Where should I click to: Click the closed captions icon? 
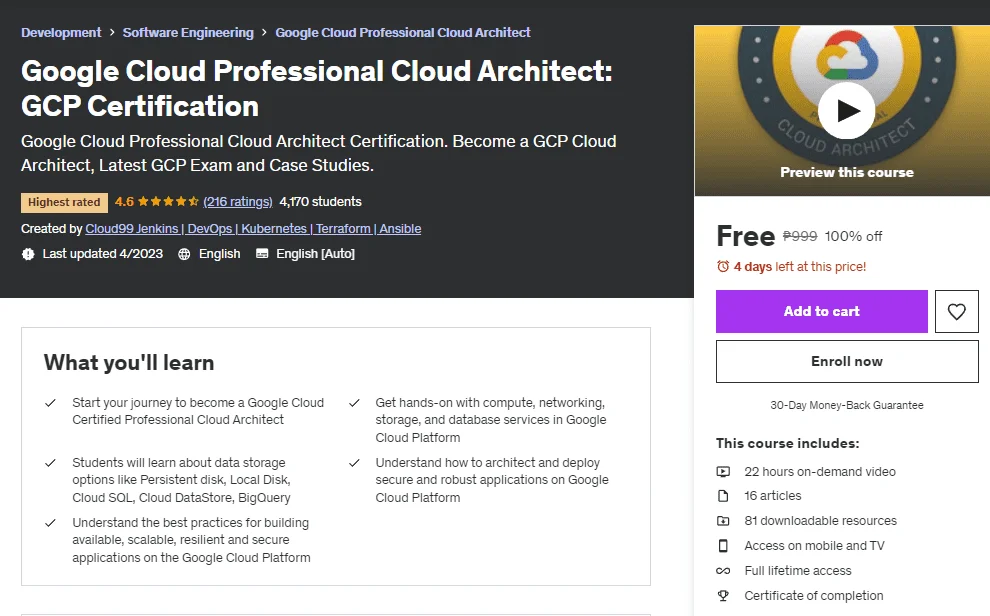(261, 254)
